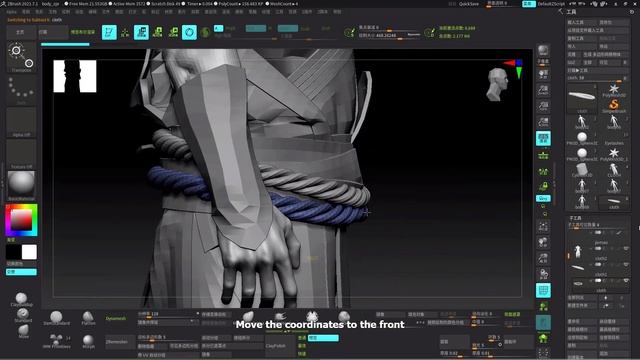Toggle visibility eye of selected cloth subtool
640x360 pixels.
pyautogui.click(x=626, y=281)
